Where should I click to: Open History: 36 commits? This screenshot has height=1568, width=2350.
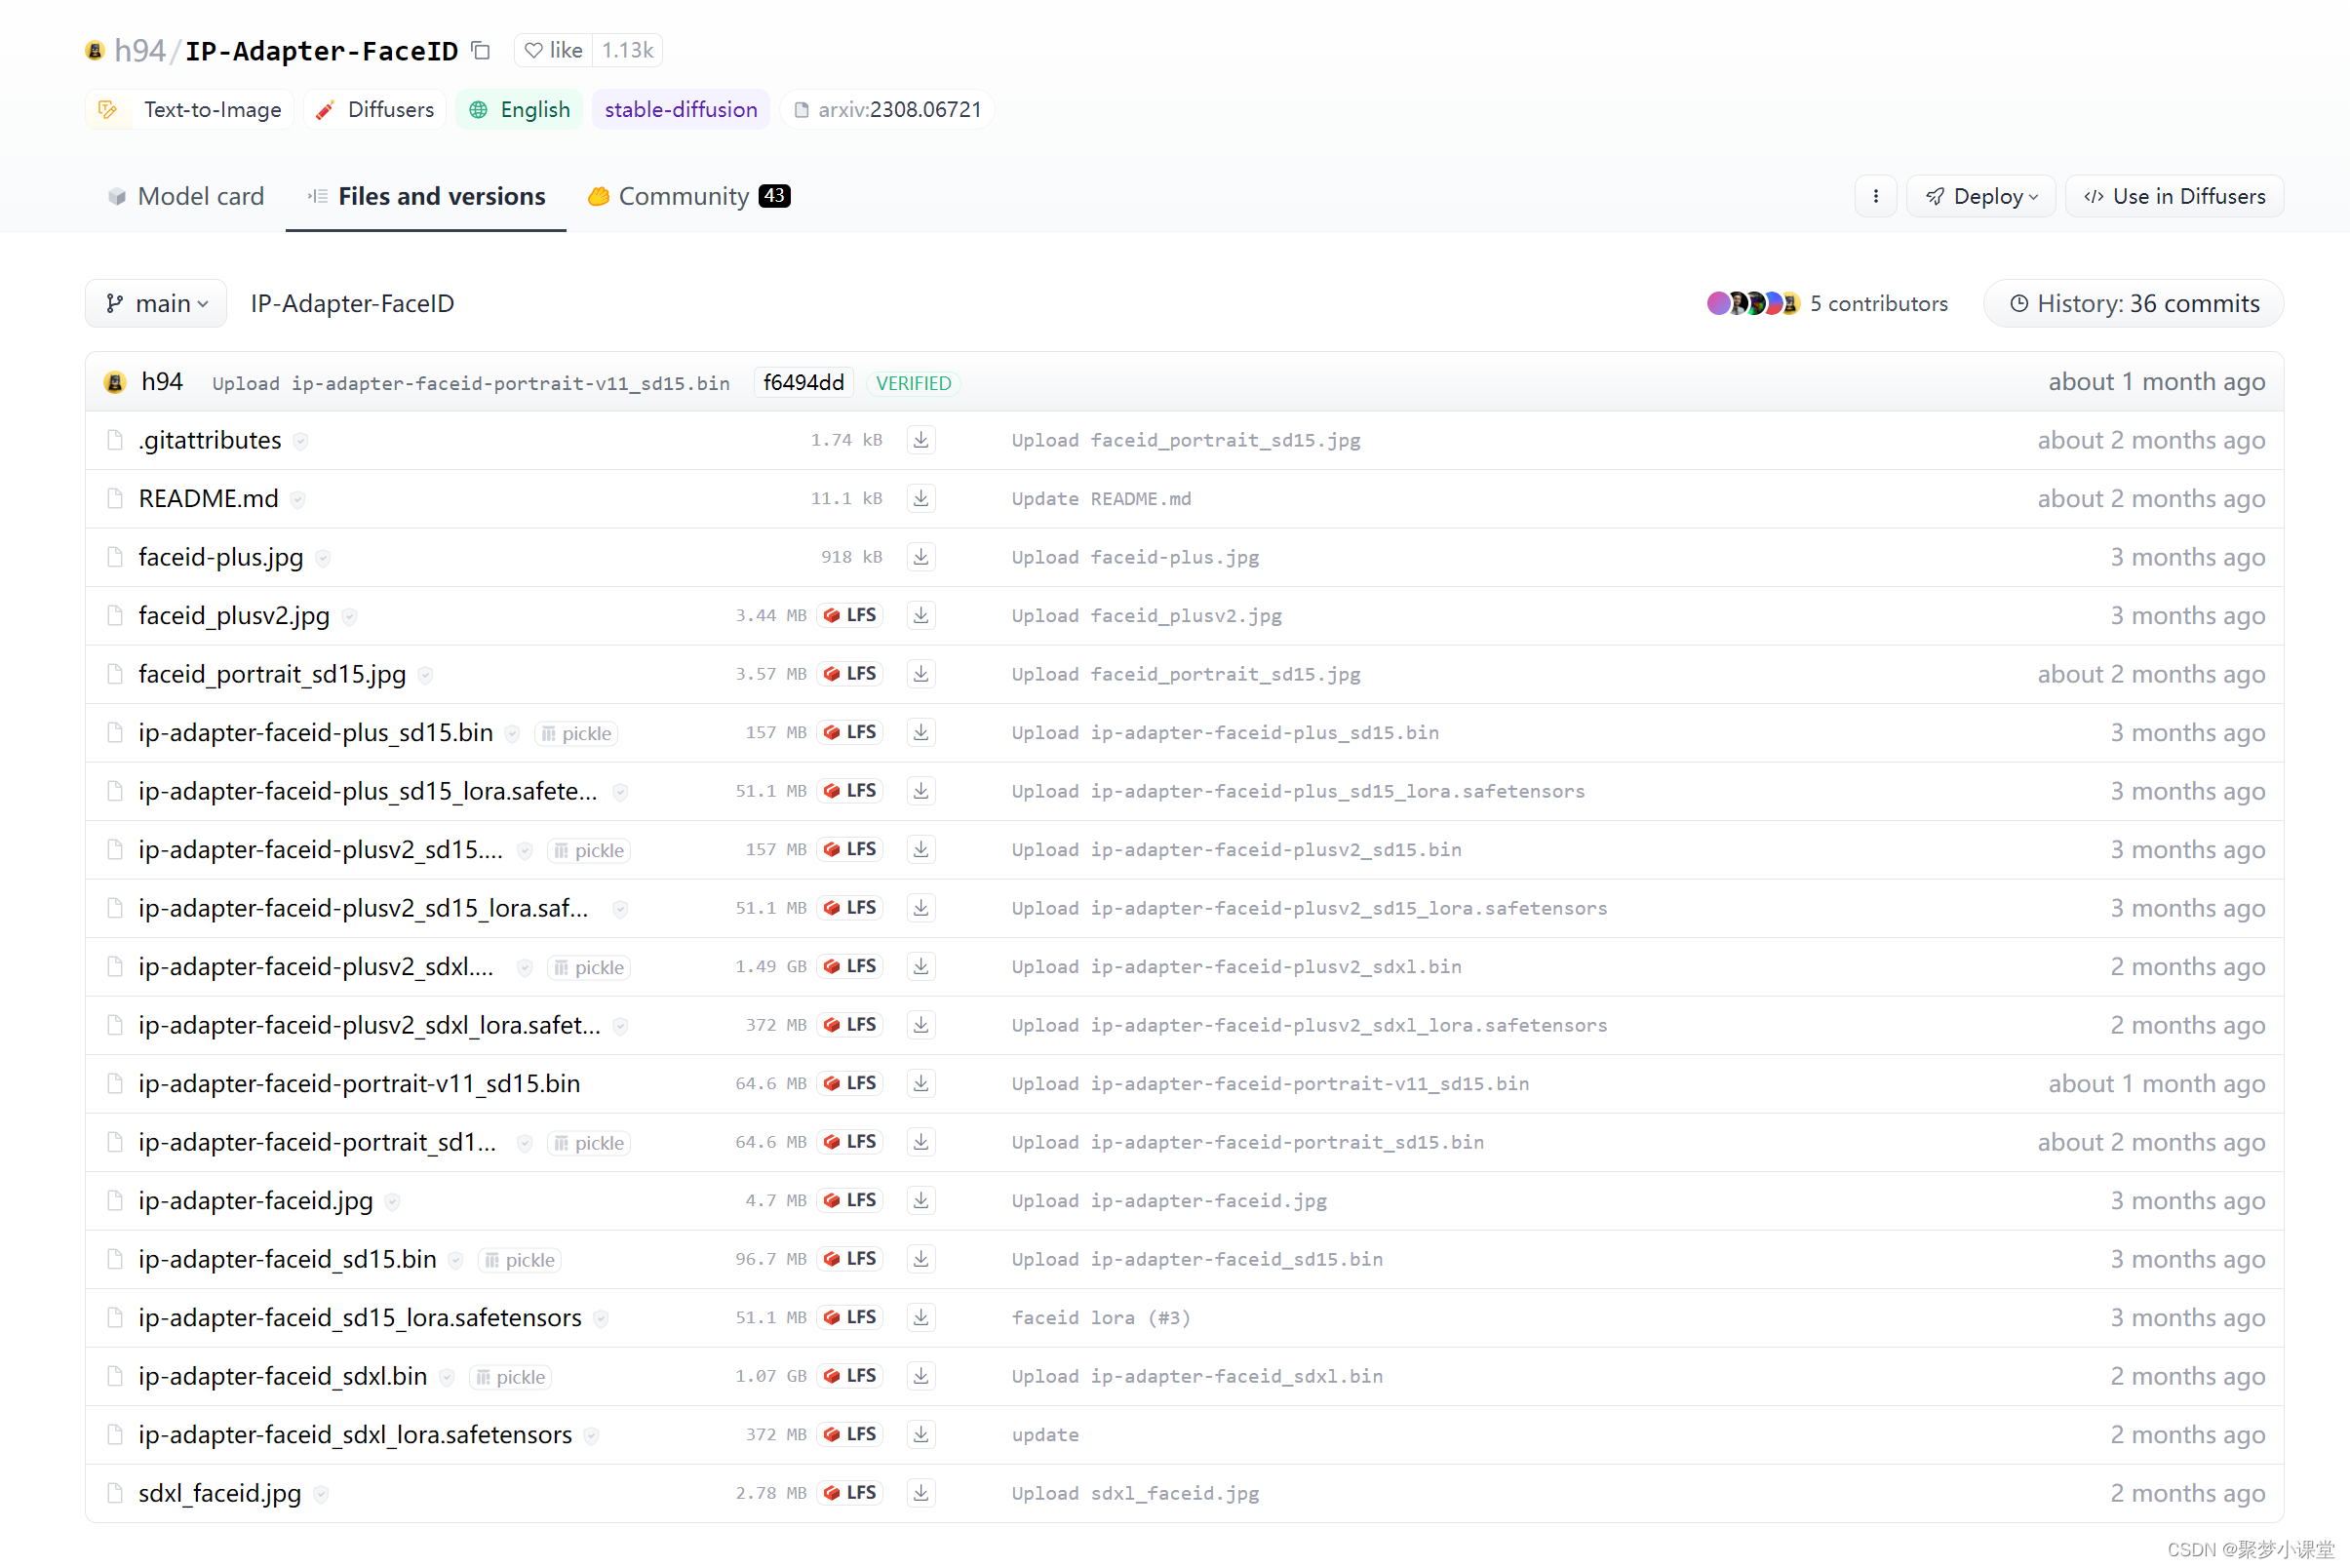[x=2133, y=303]
